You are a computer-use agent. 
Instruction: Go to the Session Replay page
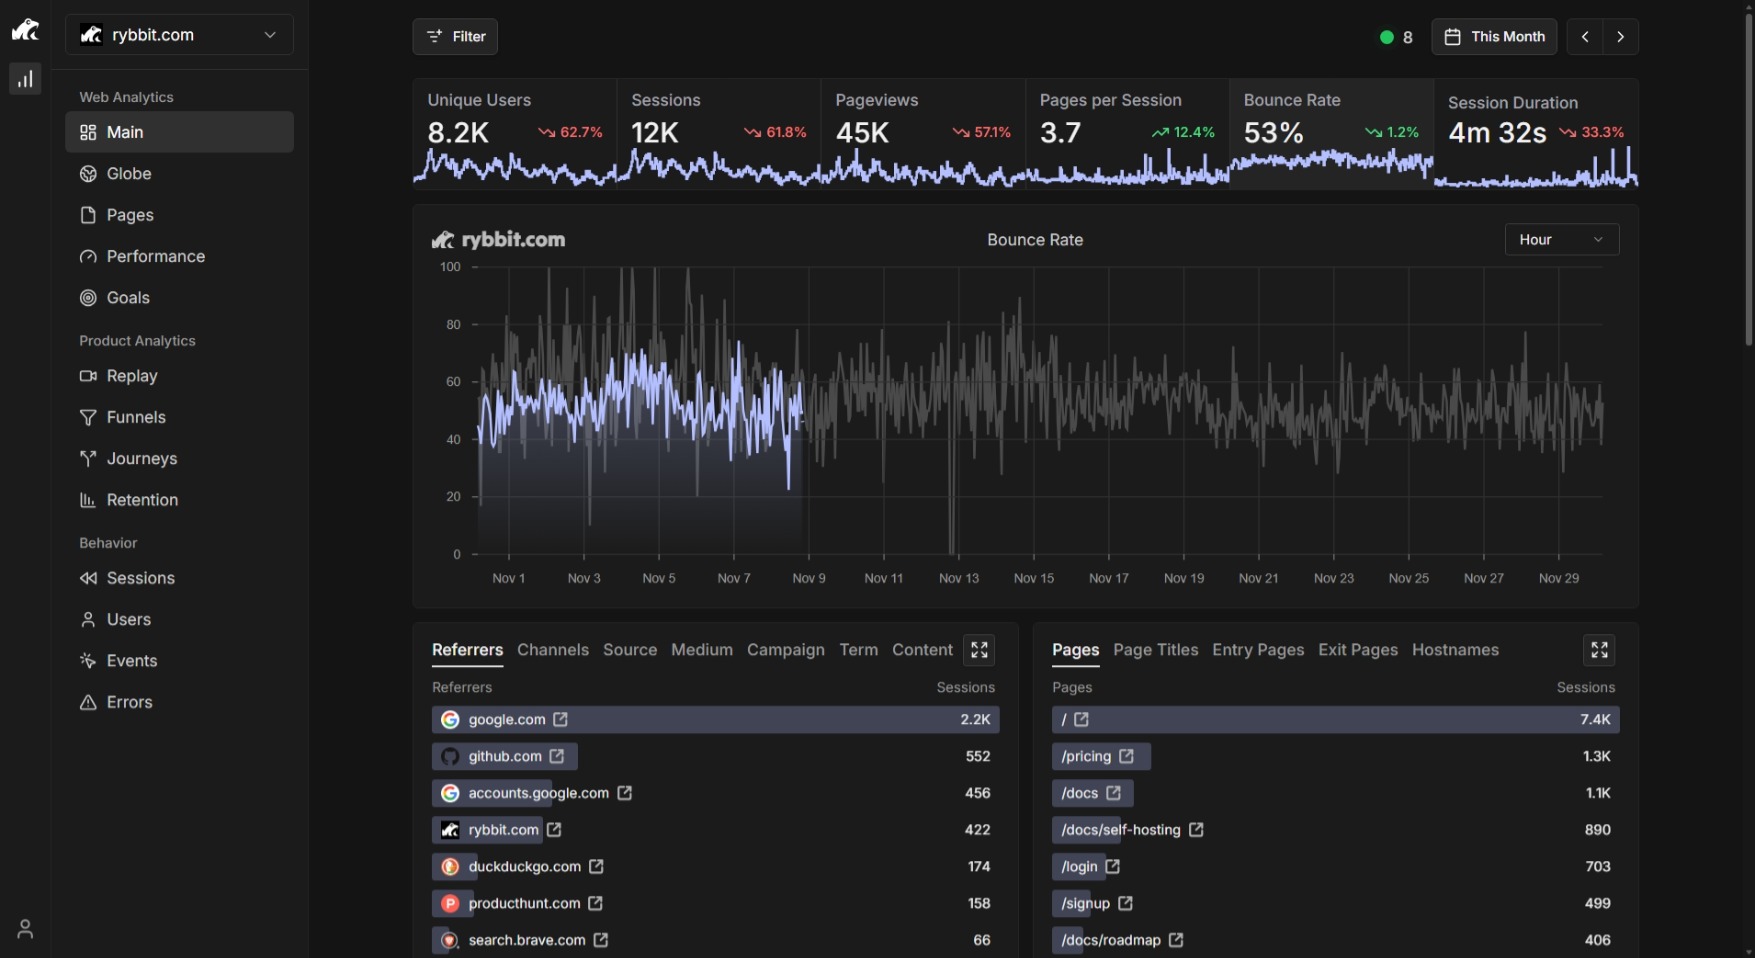tap(132, 376)
